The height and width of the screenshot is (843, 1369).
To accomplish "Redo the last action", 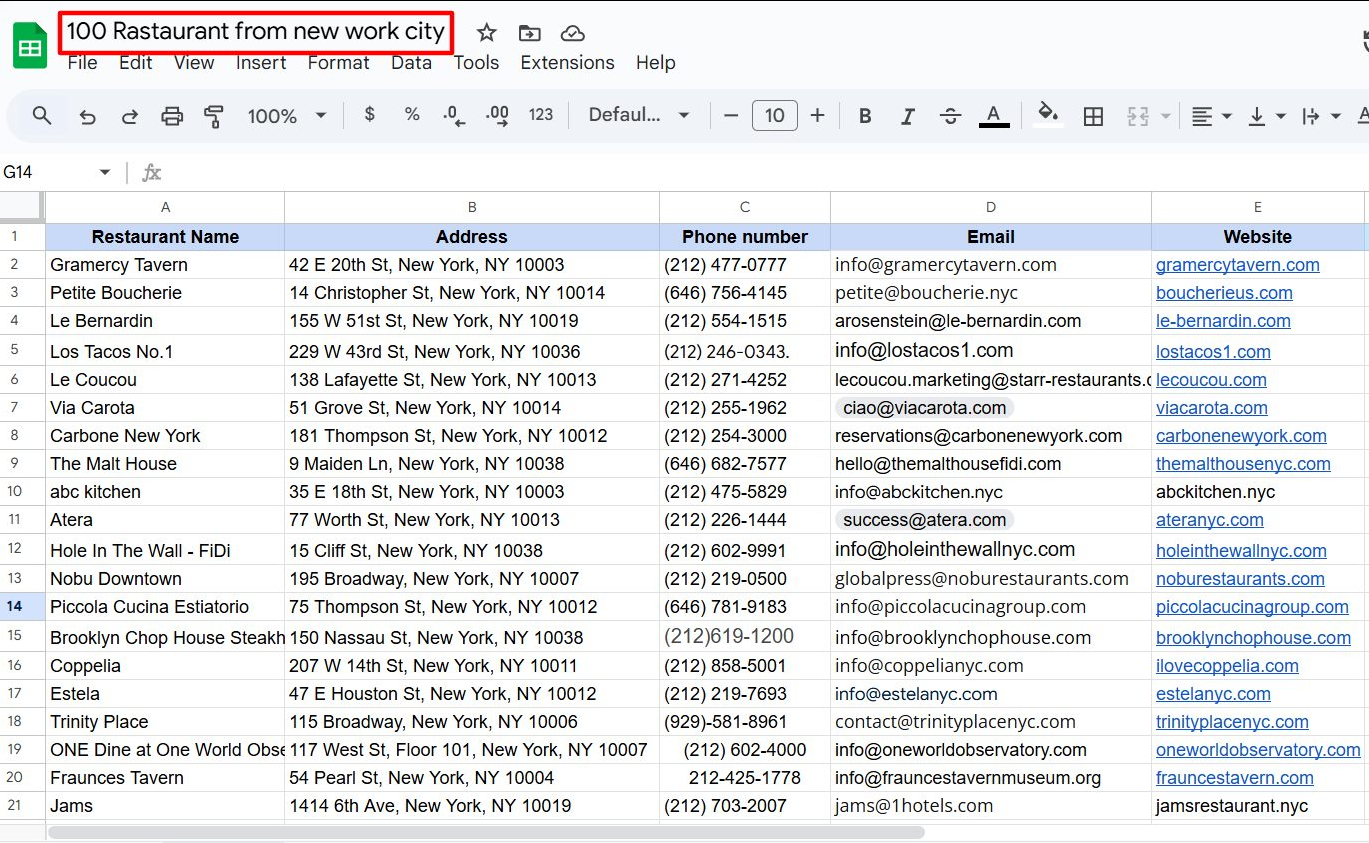I will click(x=129, y=115).
